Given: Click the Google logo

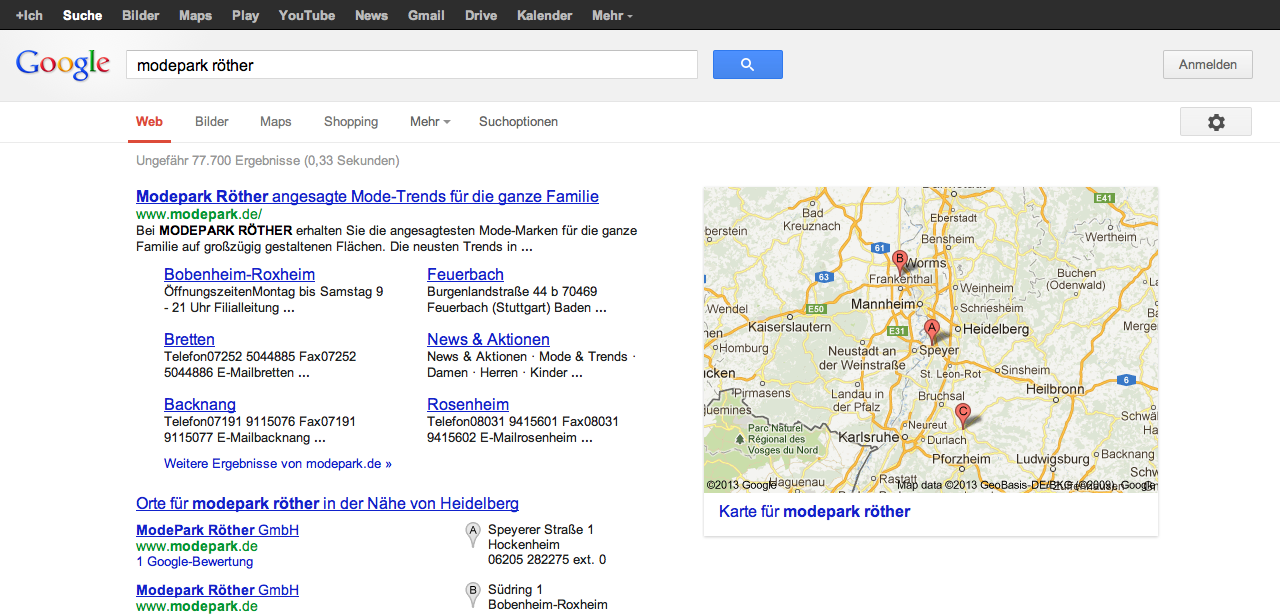Looking at the screenshot, I should point(62,65).
